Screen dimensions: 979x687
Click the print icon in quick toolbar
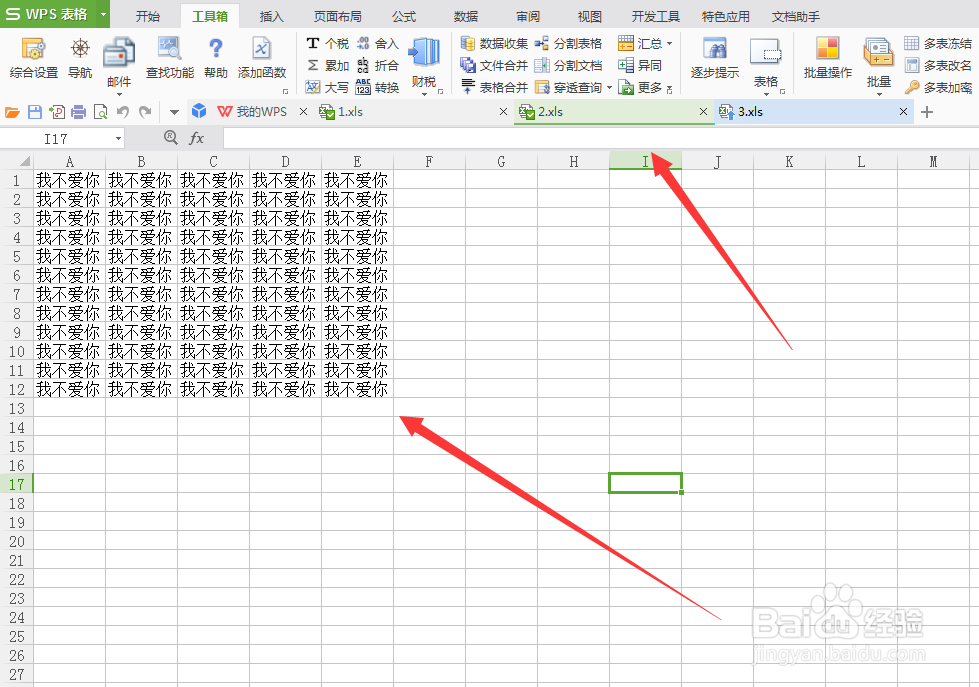[x=79, y=112]
